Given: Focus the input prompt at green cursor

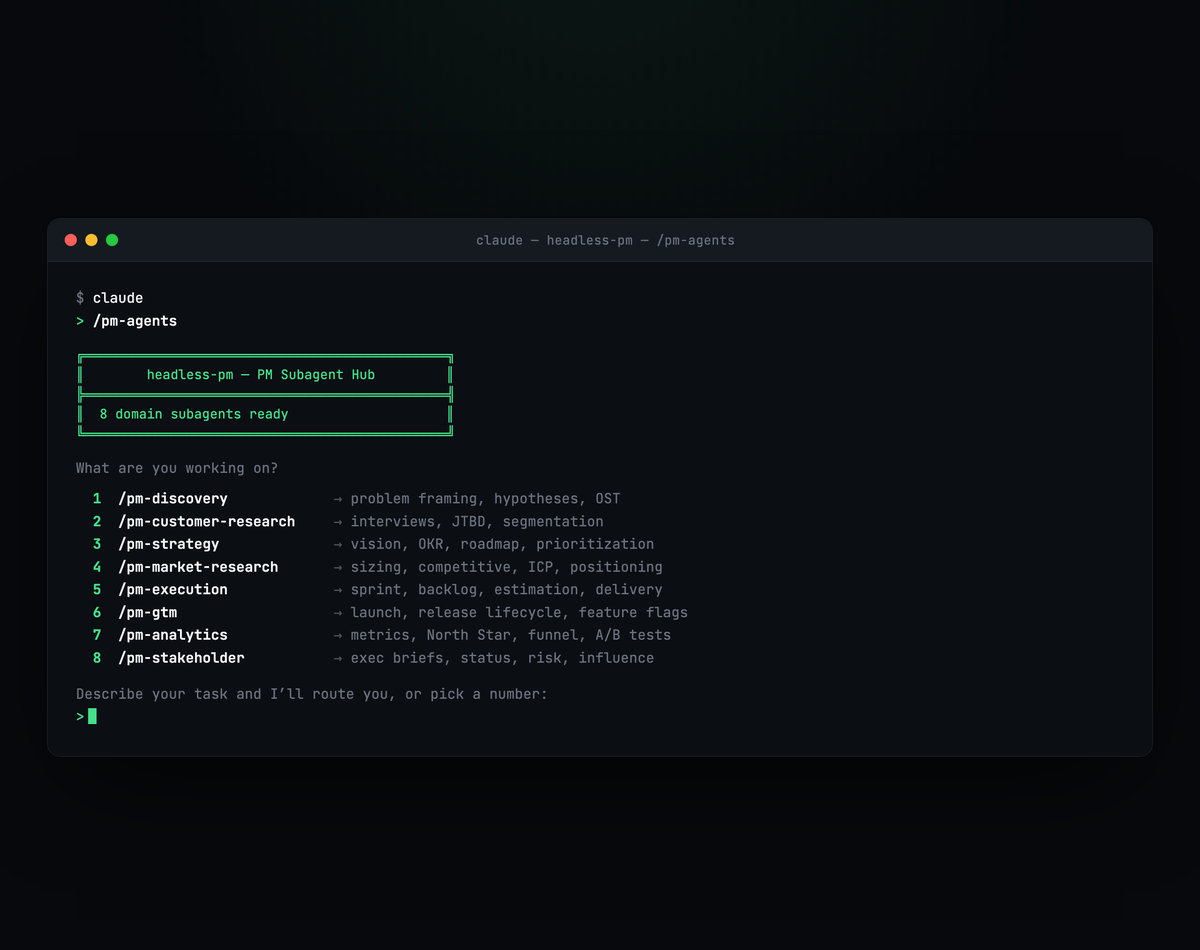Looking at the screenshot, I should [x=92, y=716].
